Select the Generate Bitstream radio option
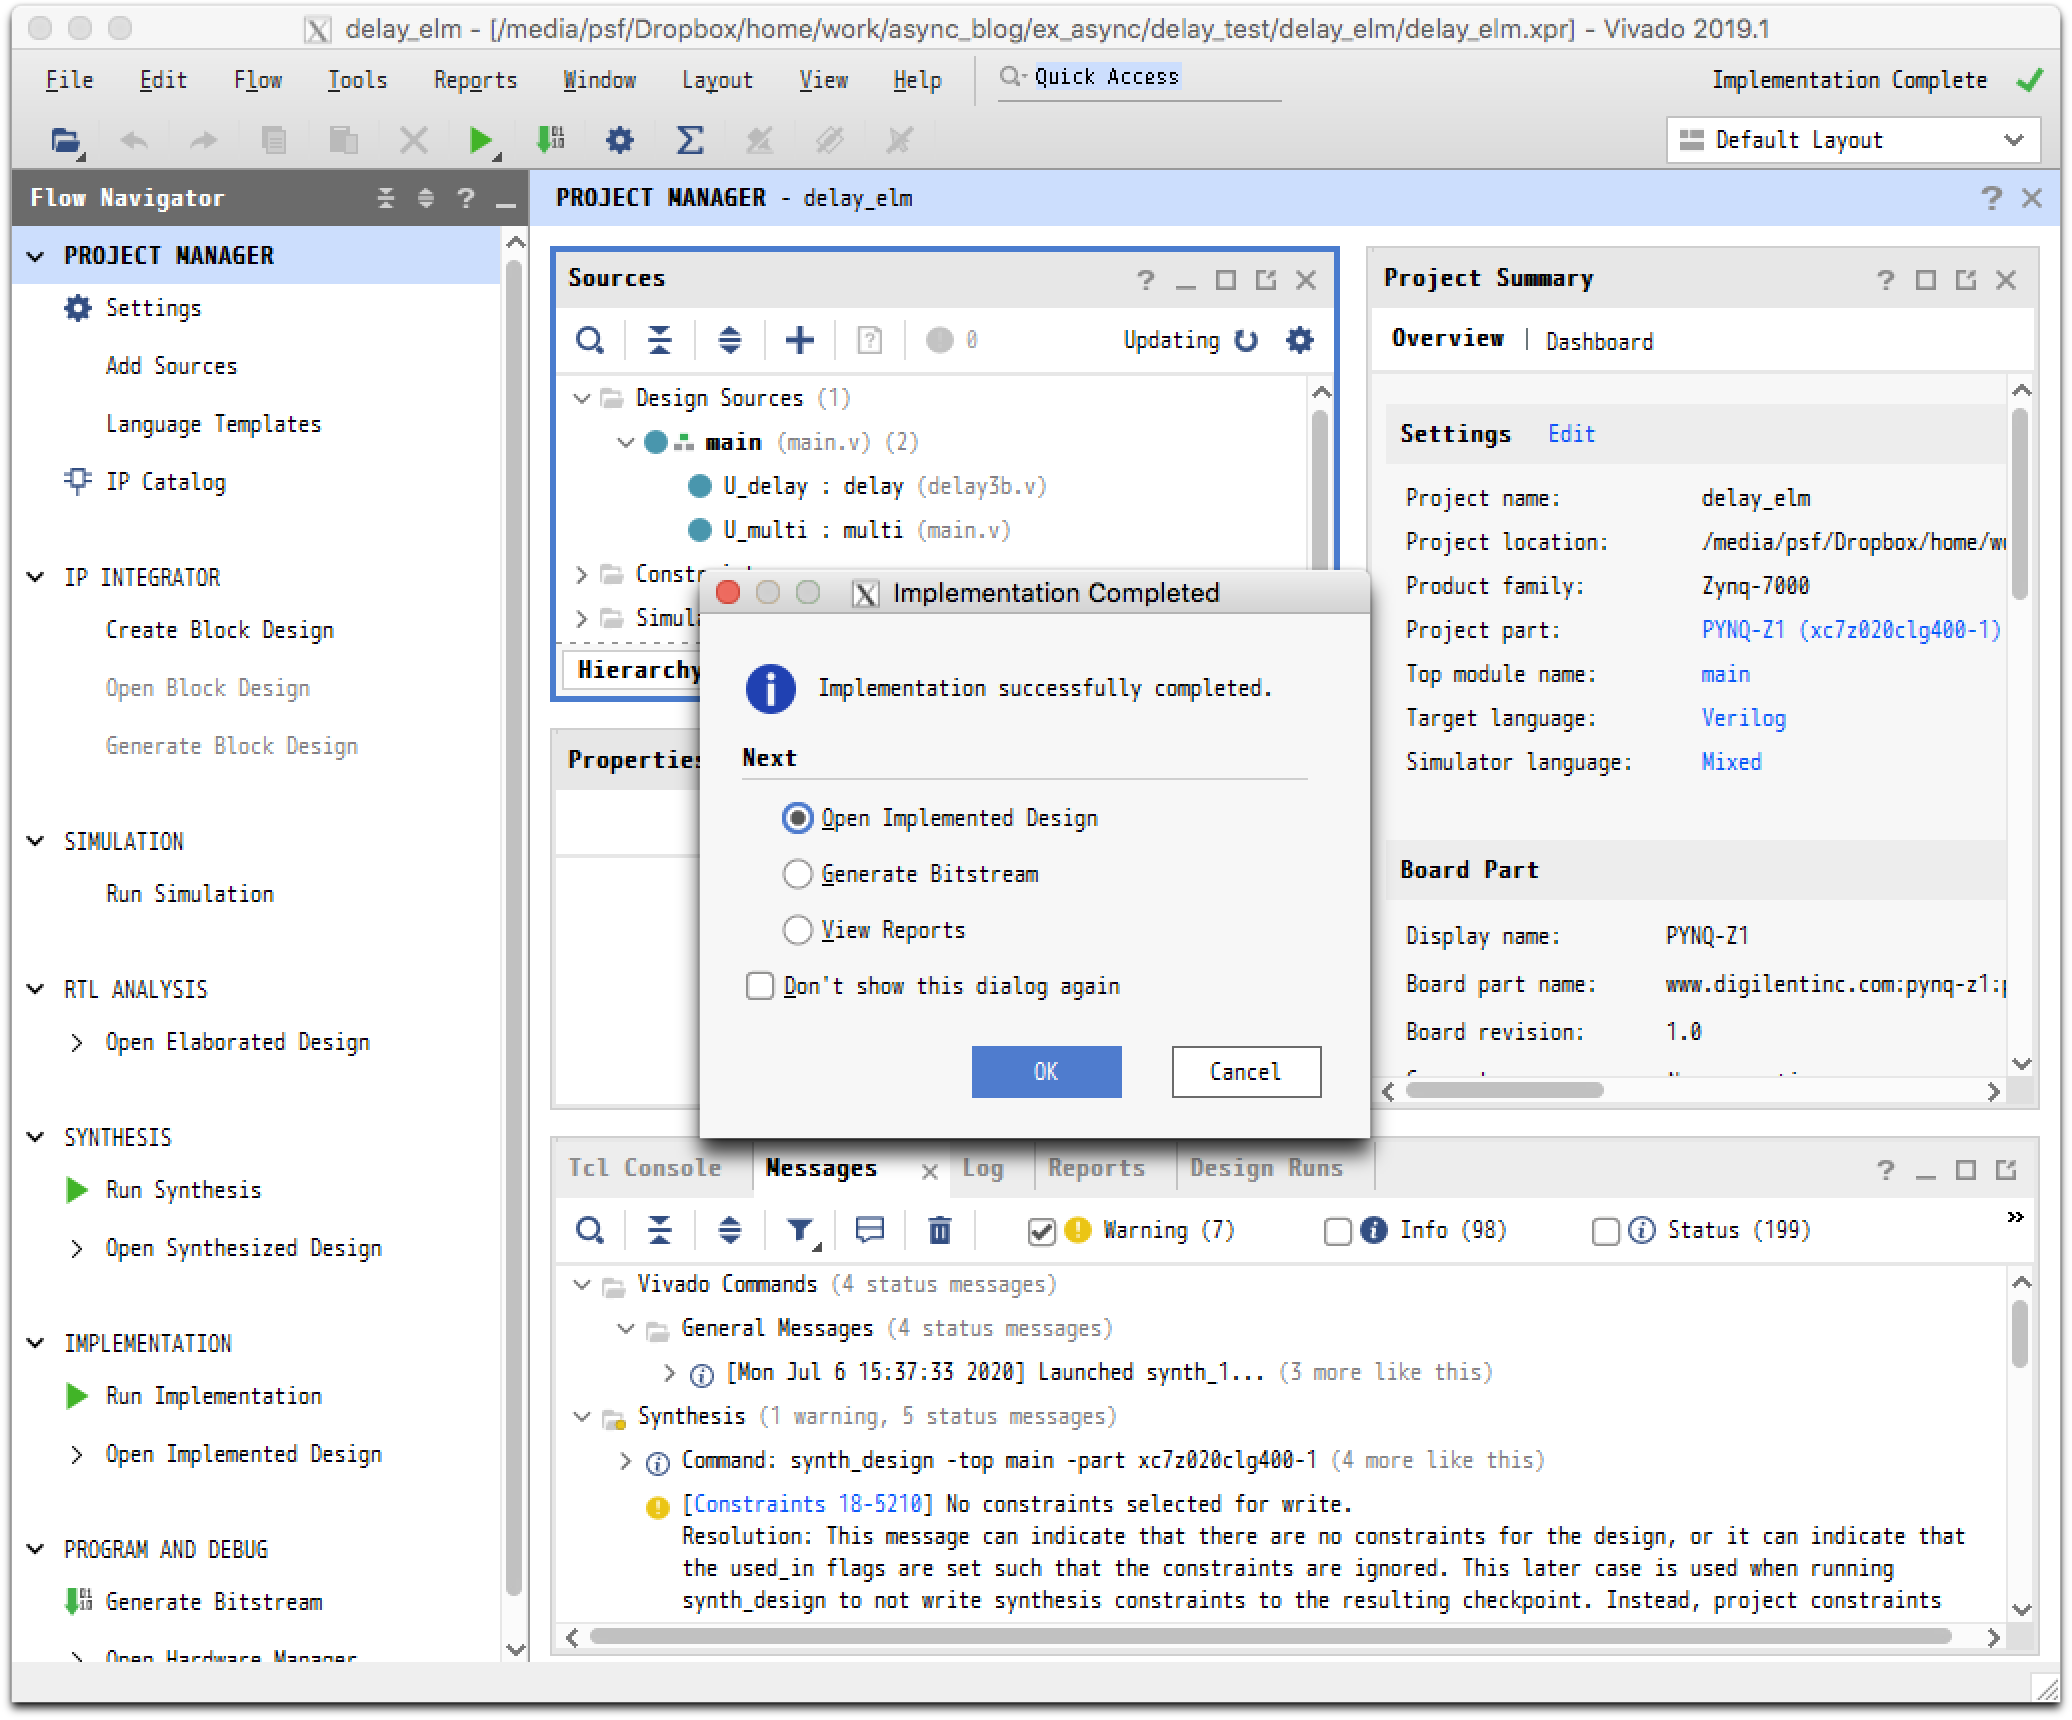This screenshot has height=1720, width=2072. [x=797, y=874]
